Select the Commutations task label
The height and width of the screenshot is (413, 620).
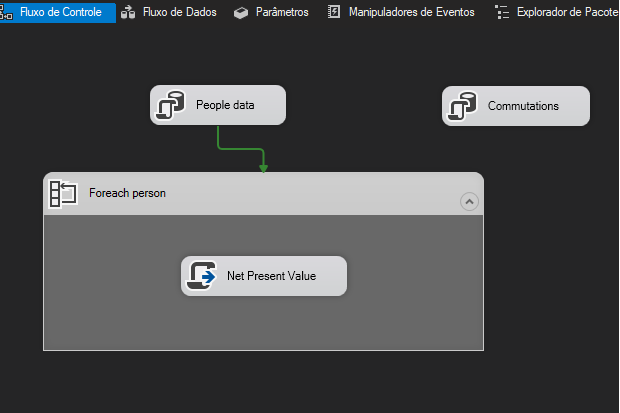[x=523, y=105]
